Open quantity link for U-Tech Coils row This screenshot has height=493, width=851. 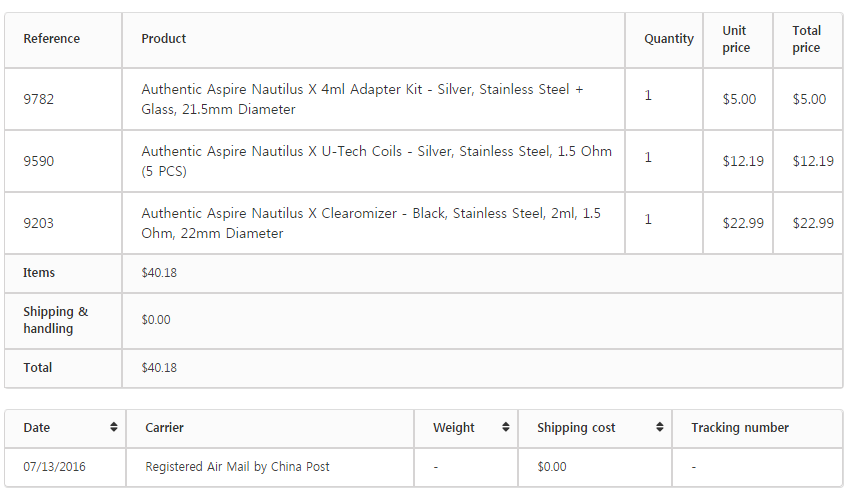tap(648, 158)
